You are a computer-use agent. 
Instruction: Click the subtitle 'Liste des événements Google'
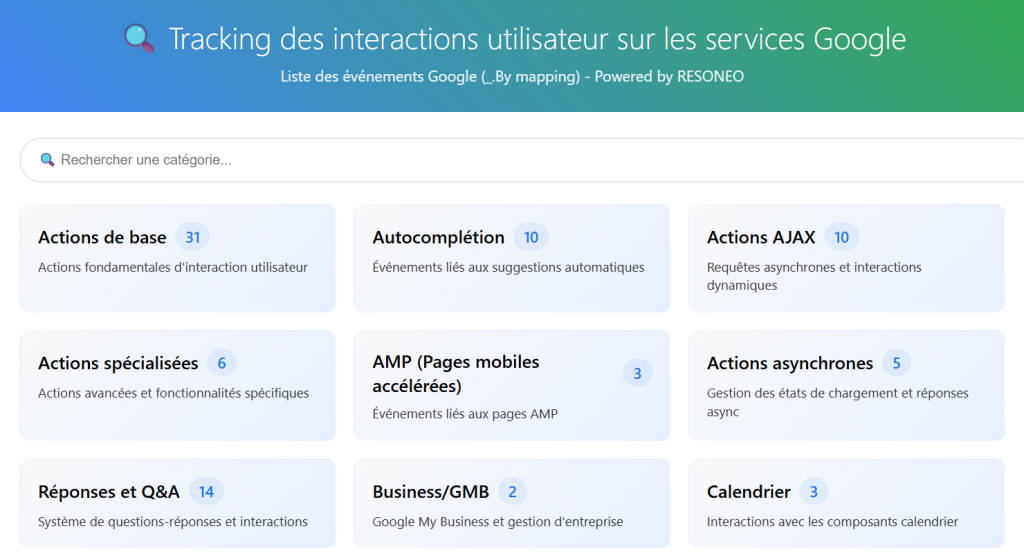pos(379,76)
